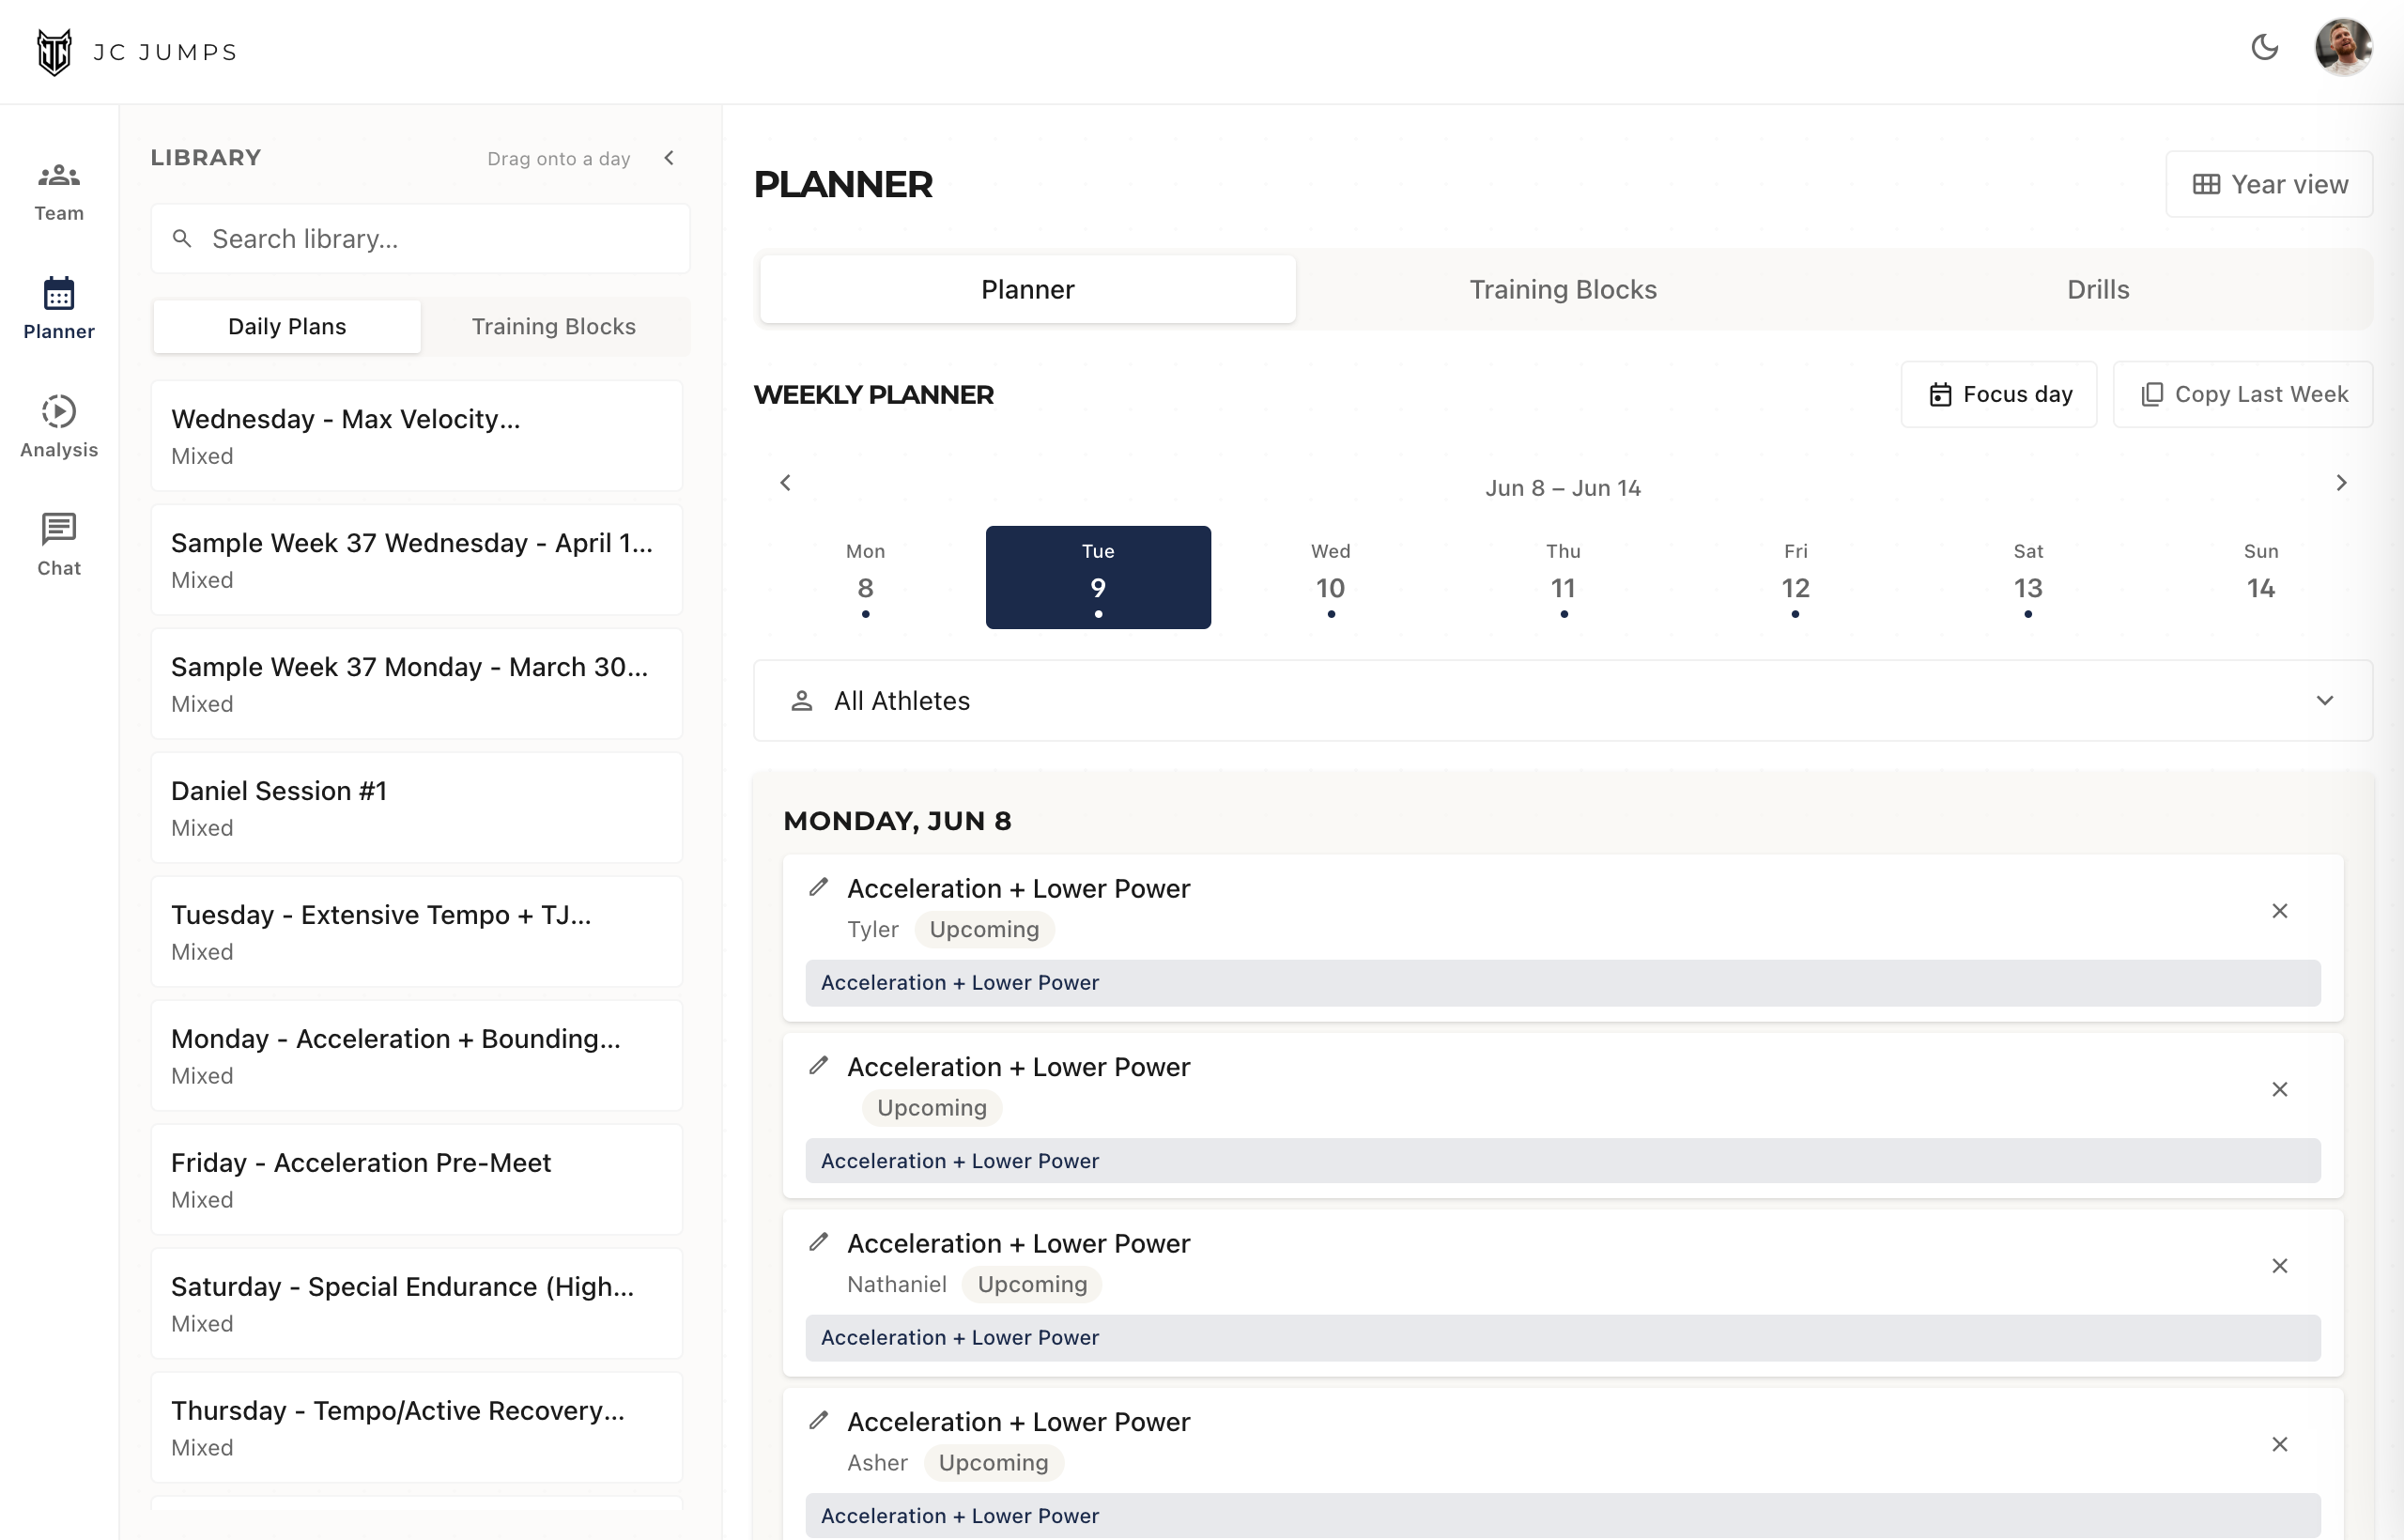Click the Focus day calendar icon
The image size is (2404, 1540).
(x=1940, y=395)
